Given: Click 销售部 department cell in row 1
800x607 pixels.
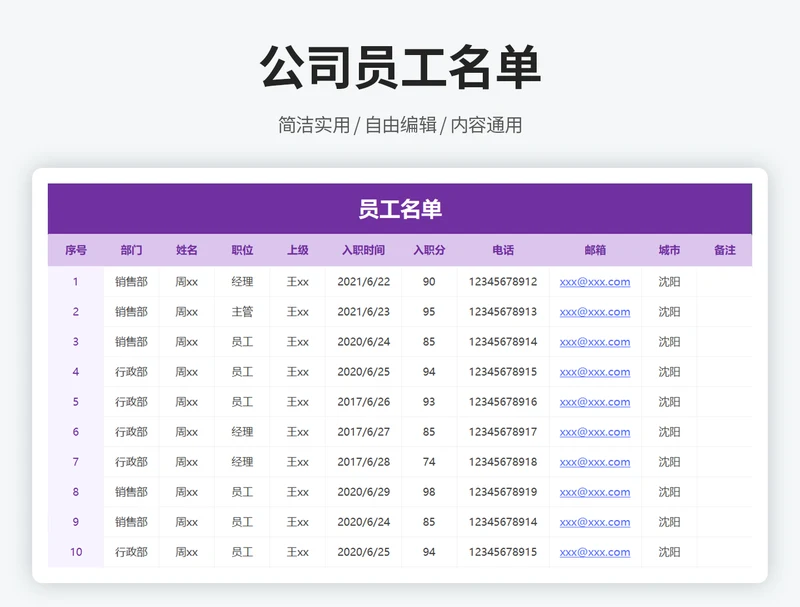Looking at the screenshot, I should pos(131,282).
